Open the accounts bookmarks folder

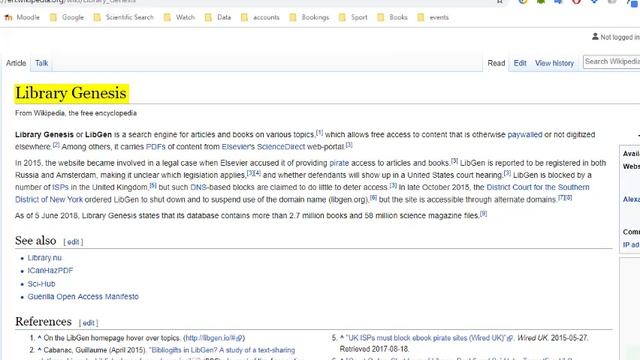[260, 18]
